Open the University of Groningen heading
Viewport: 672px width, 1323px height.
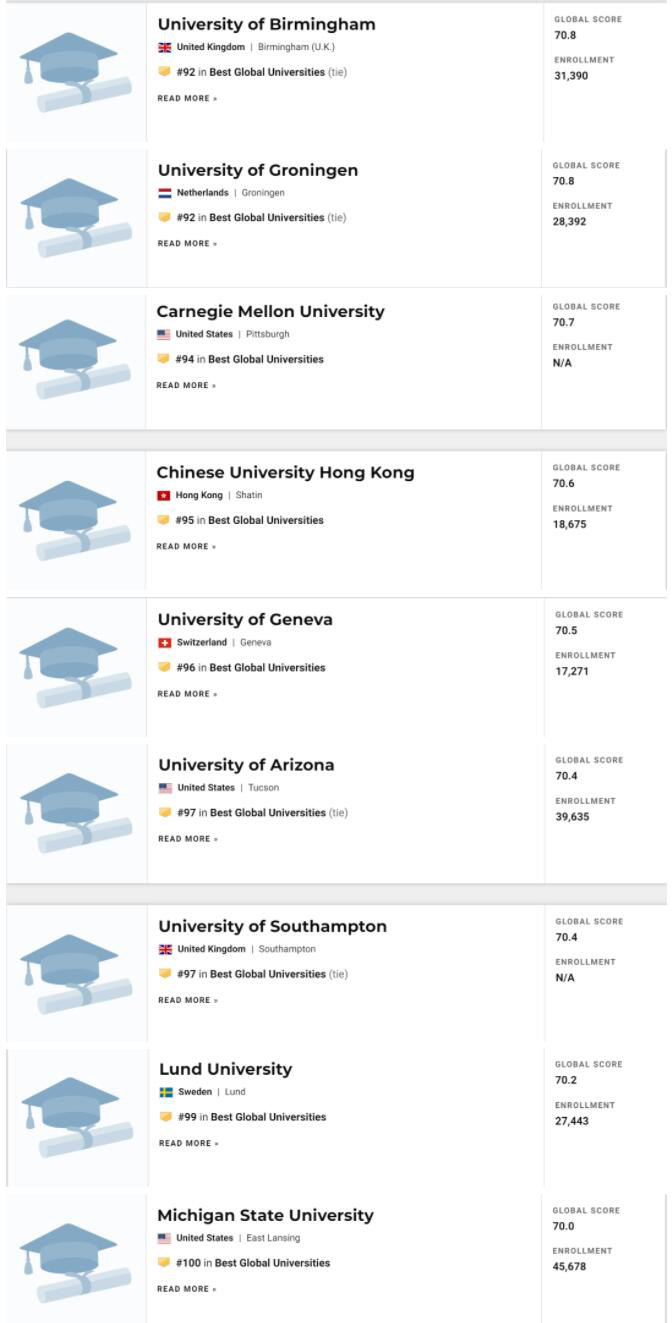pos(257,170)
